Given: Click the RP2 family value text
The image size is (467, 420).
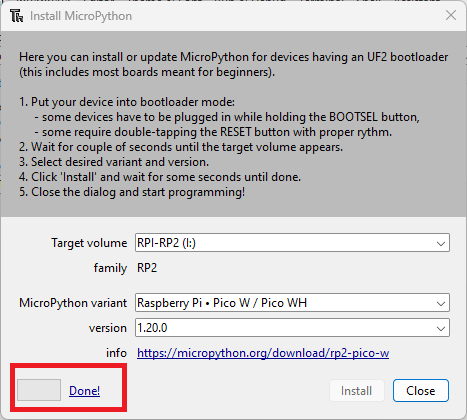Looking at the screenshot, I should click(x=147, y=268).
